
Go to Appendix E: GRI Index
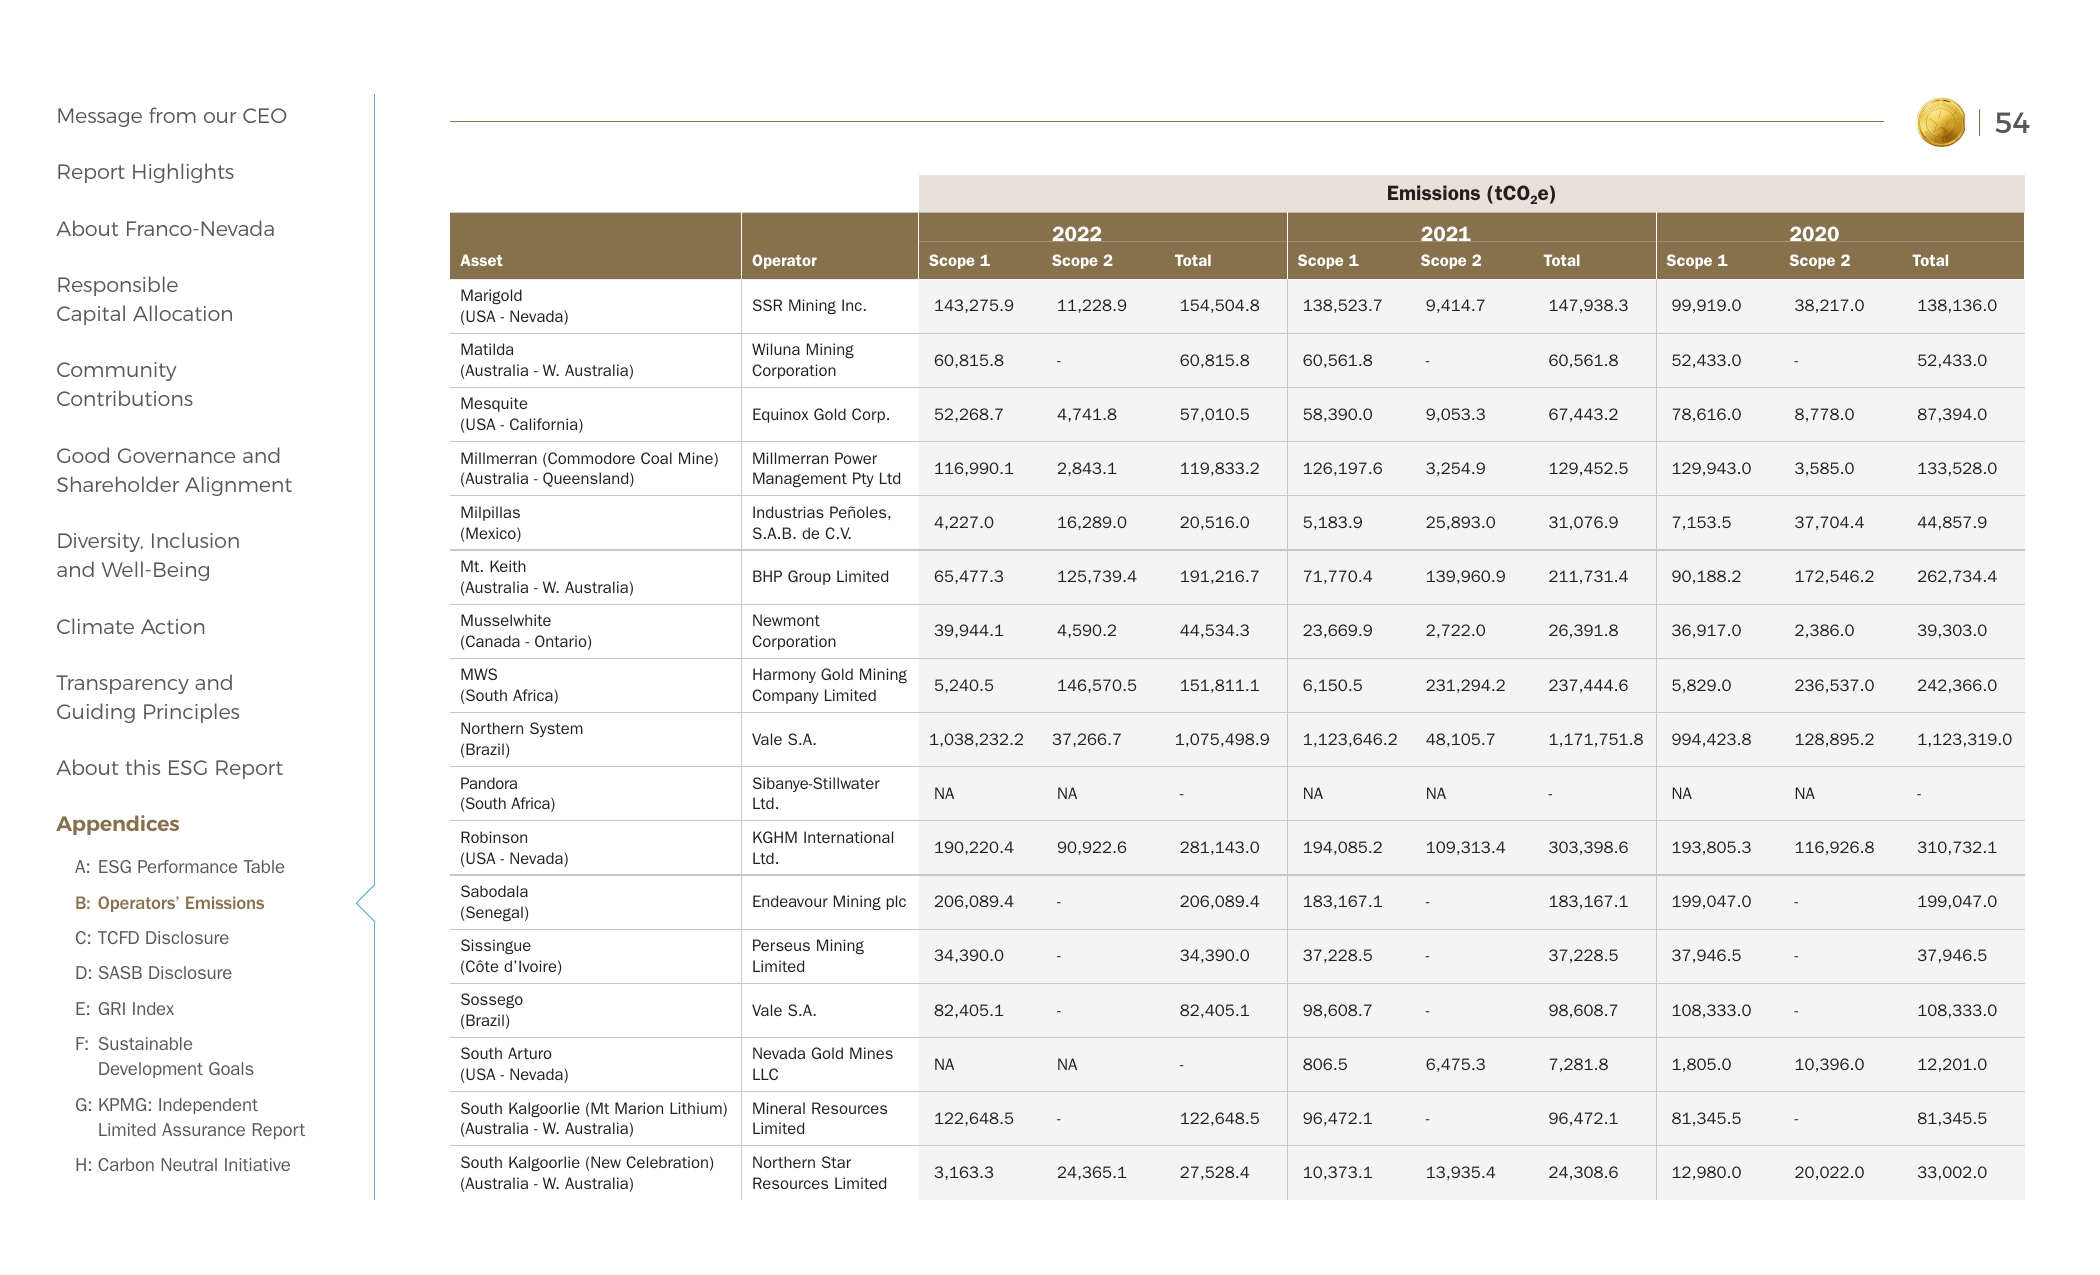pos(124,1009)
